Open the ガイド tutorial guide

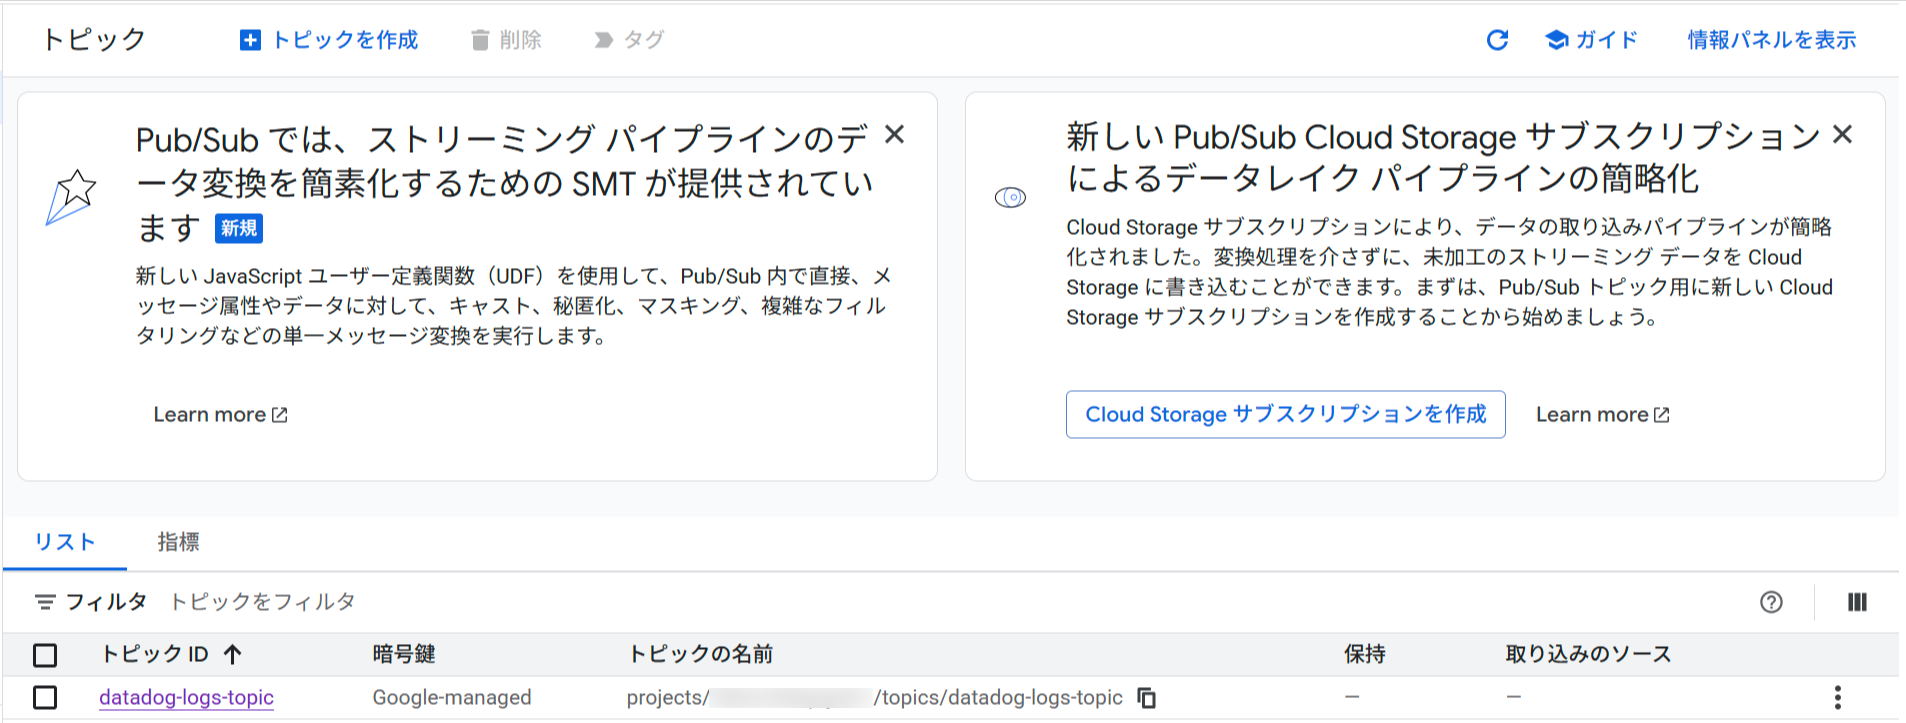click(1591, 40)
